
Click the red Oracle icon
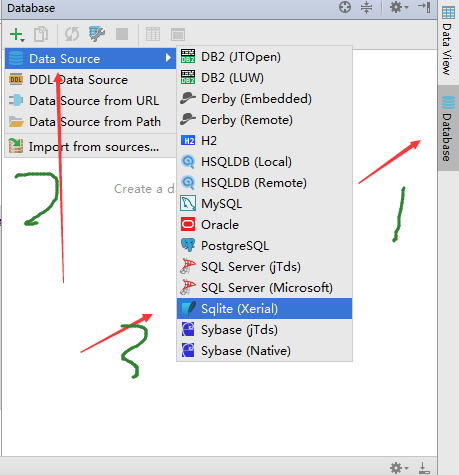[188, 224]
